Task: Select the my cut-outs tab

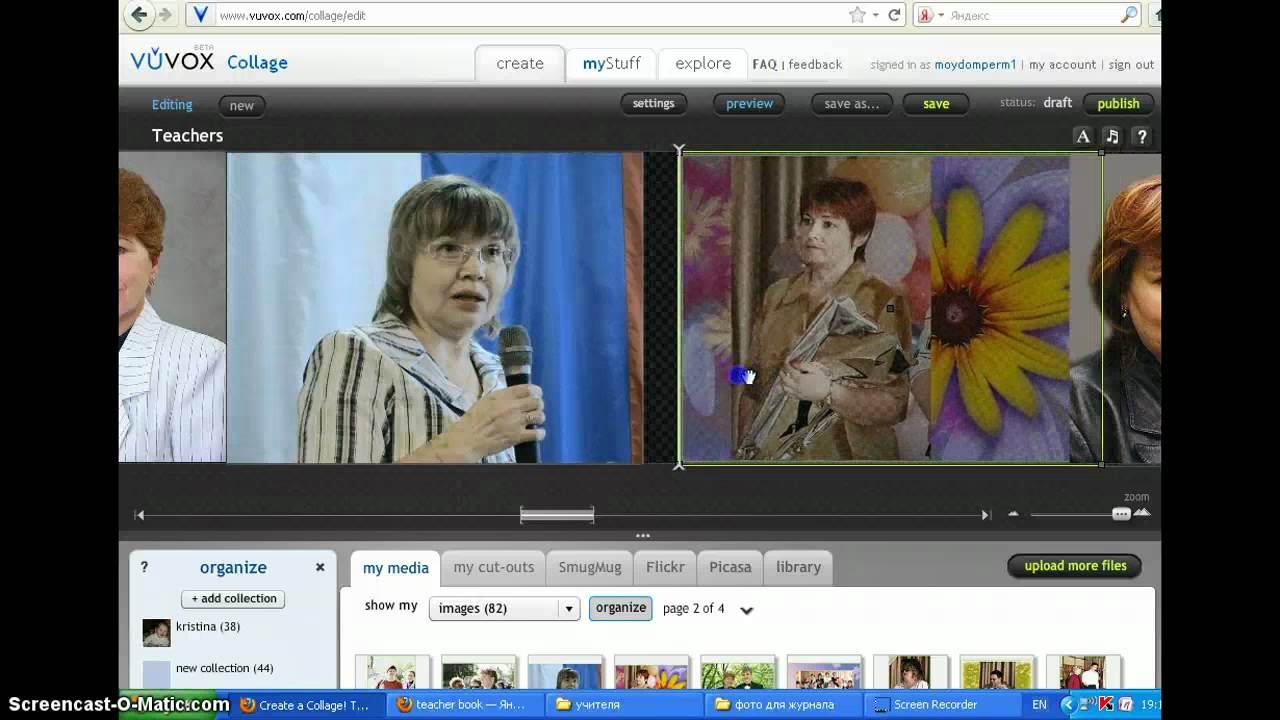Action: click(494, 567)
